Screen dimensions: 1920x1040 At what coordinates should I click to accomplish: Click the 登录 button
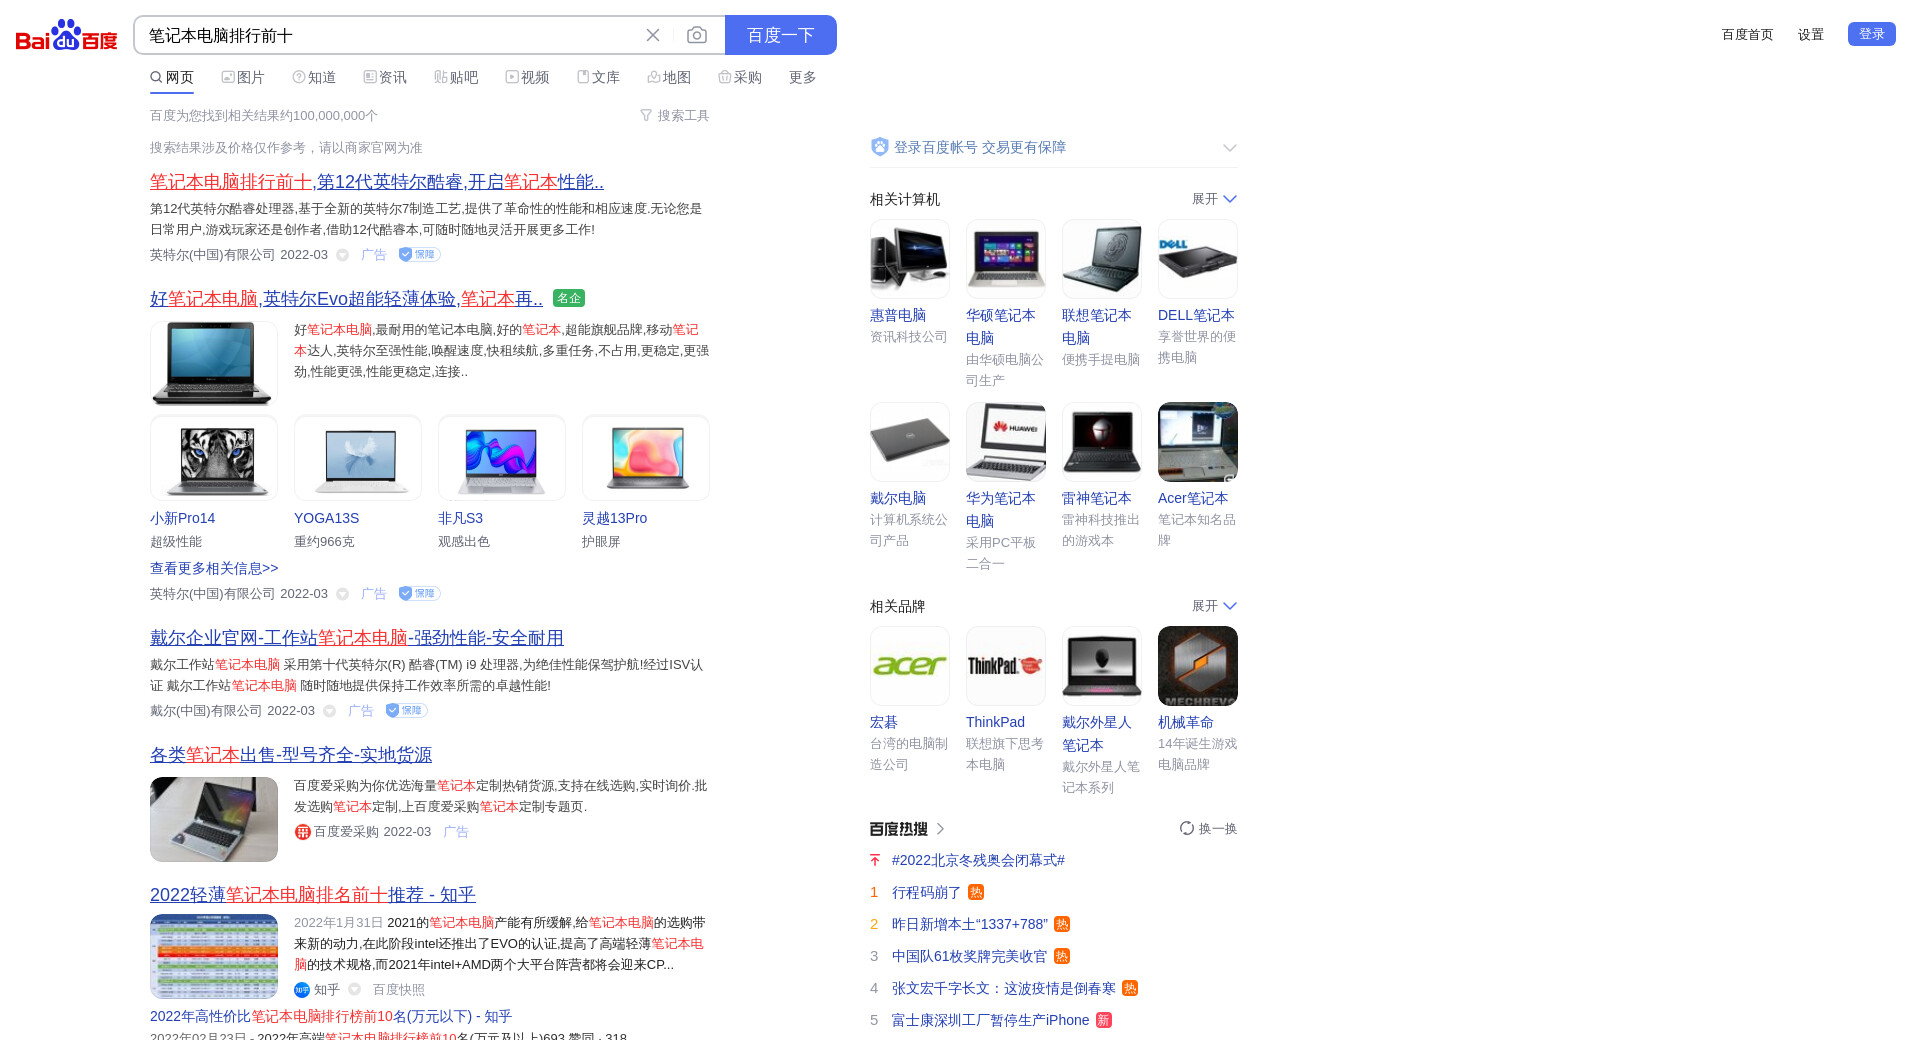1872,34
